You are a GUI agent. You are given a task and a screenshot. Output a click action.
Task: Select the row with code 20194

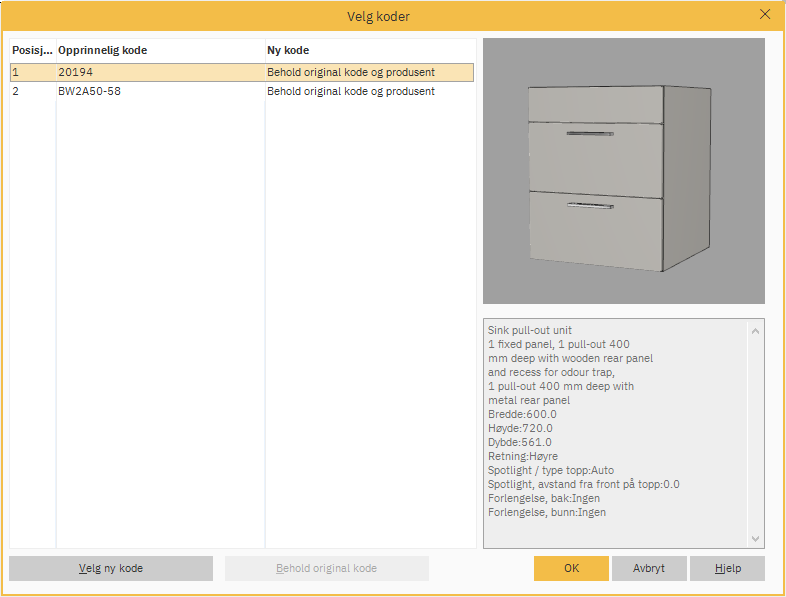click(x=242, y=72)
